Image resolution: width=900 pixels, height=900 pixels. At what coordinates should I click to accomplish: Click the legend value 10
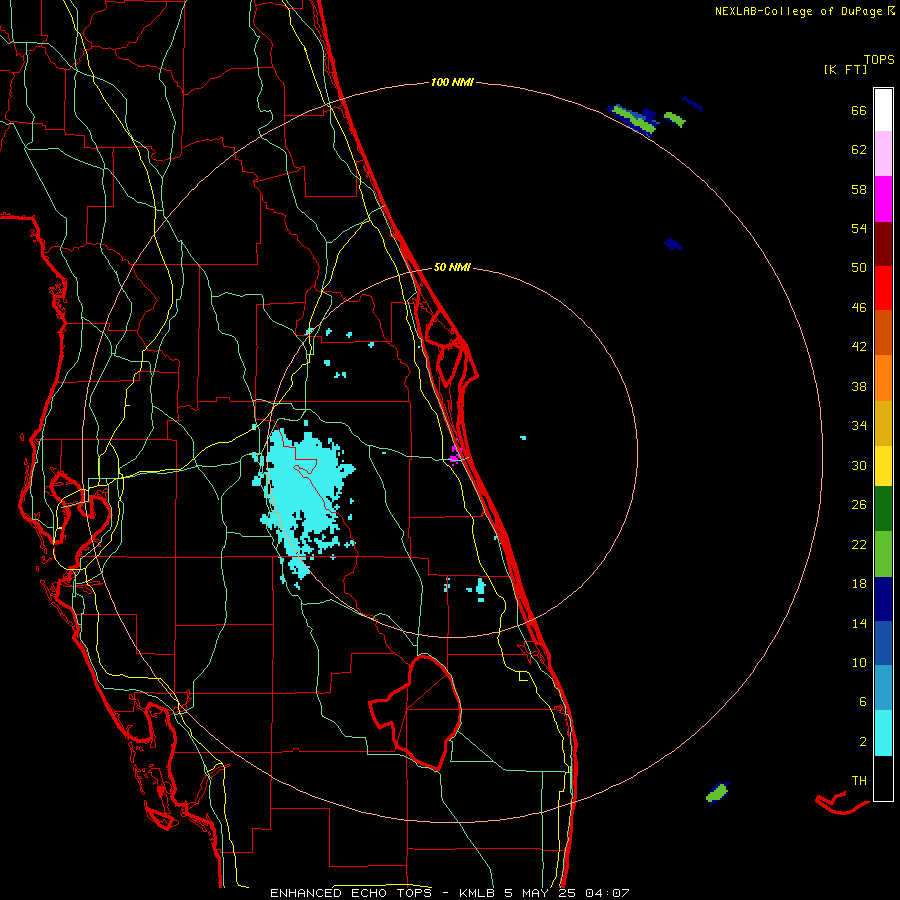pyautogui.click(x=859, y=662)
